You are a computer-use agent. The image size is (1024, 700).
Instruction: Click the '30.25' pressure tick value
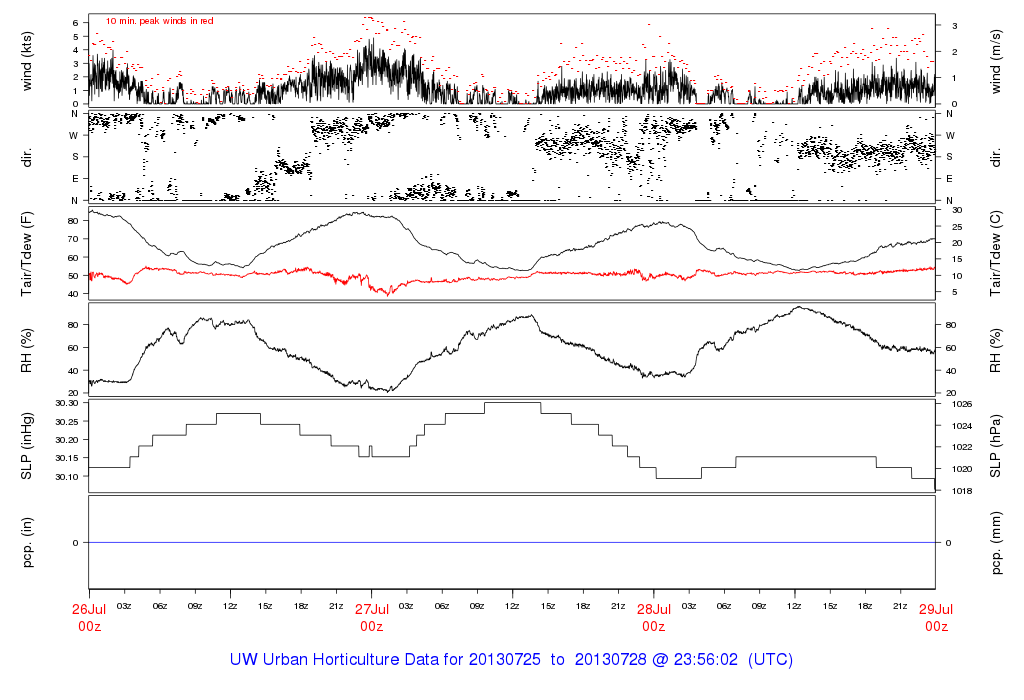pos(67,422)
